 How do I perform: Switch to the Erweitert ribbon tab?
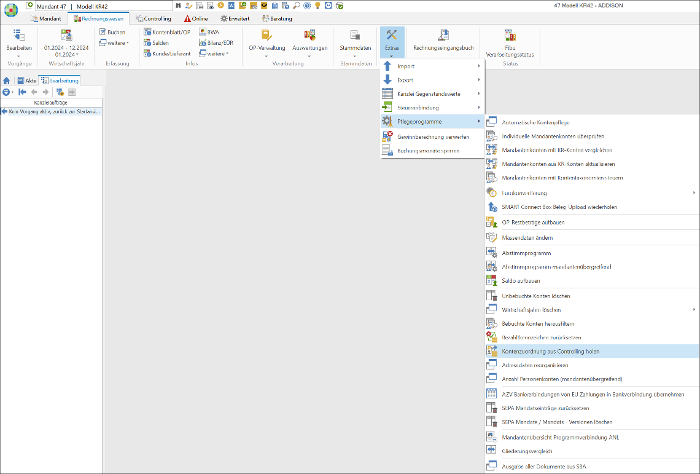click(235, 19)
